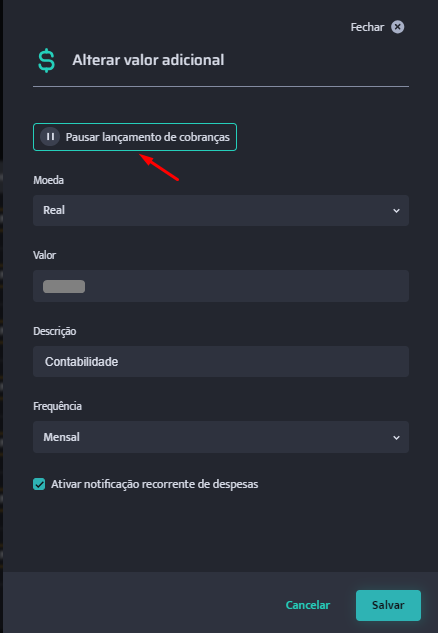Uncheck the recurring expense notification checkbox
The width and height of the screenshot is (438, 633).
(39, 484)
